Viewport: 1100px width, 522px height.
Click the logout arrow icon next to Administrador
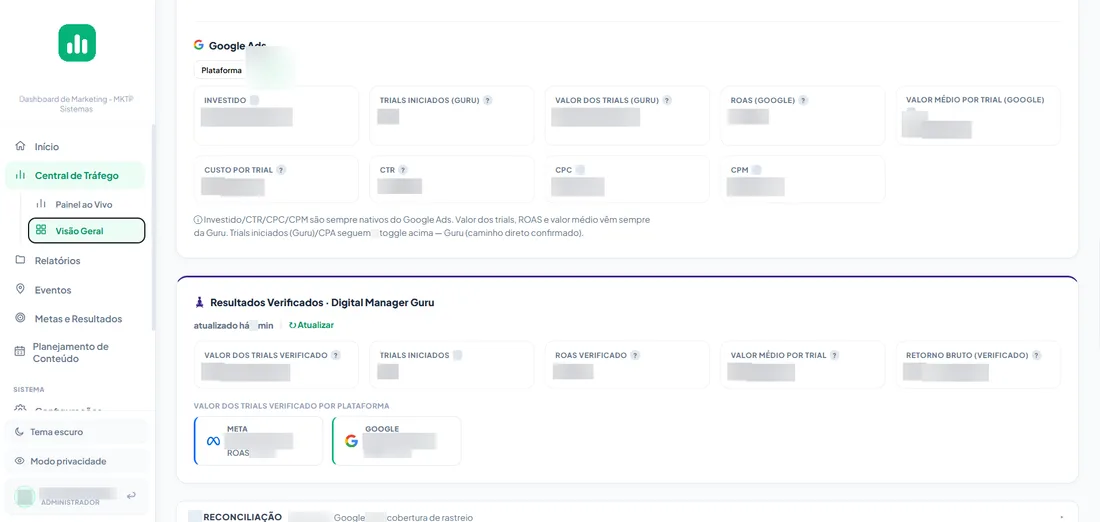point(131,495)
